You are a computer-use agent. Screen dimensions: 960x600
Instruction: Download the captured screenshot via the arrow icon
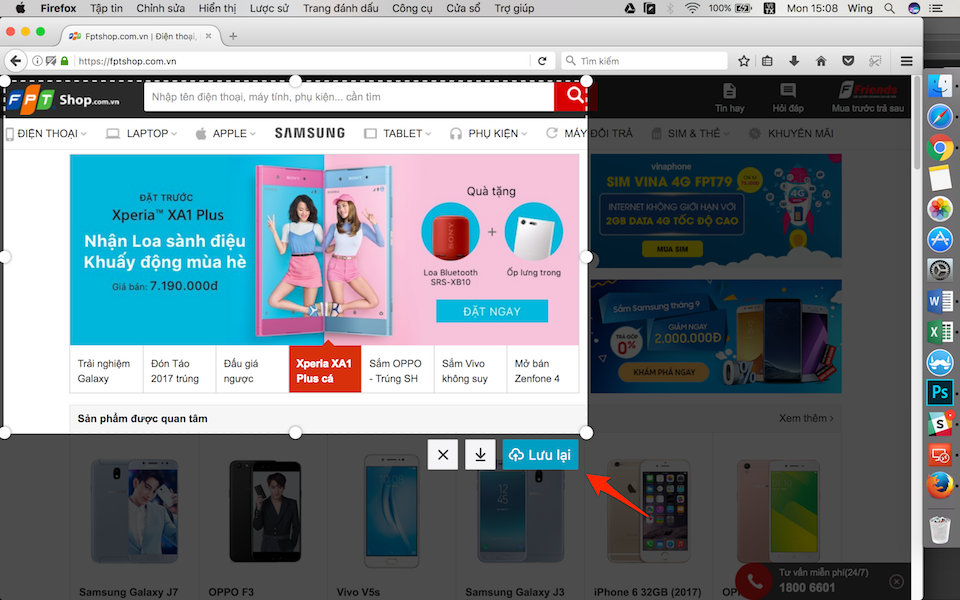tap(480, 455)
